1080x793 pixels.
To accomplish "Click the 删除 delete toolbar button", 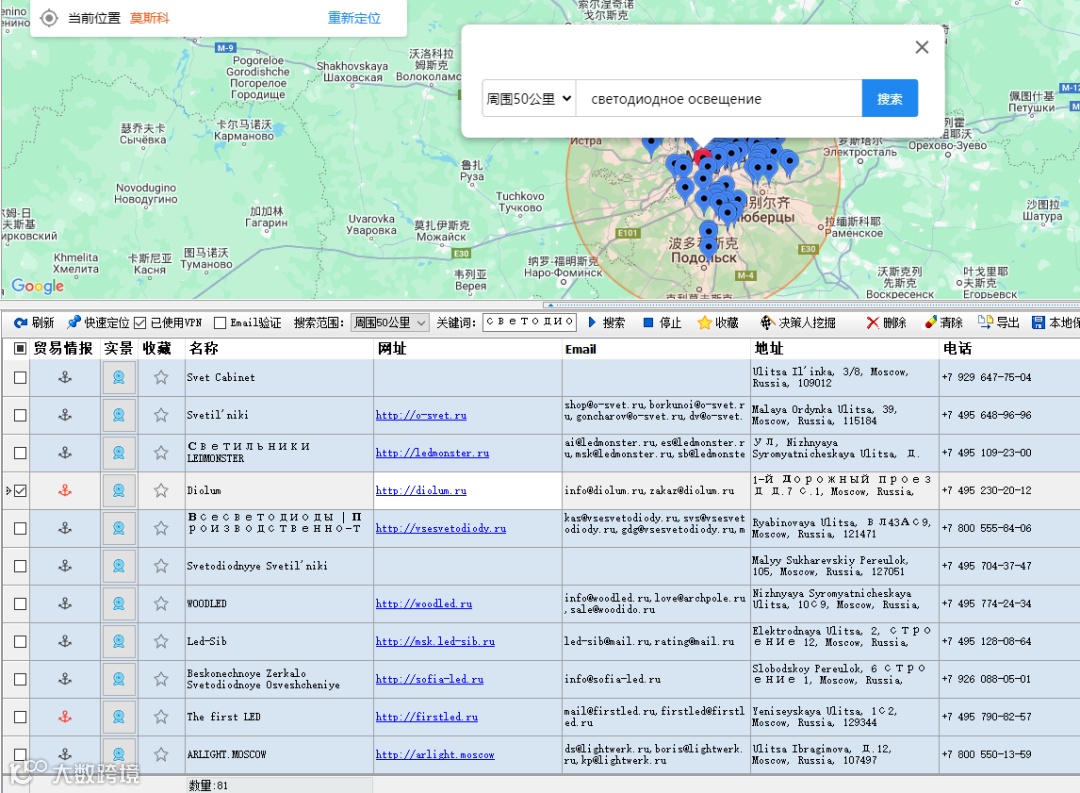I will pos(886,322).
